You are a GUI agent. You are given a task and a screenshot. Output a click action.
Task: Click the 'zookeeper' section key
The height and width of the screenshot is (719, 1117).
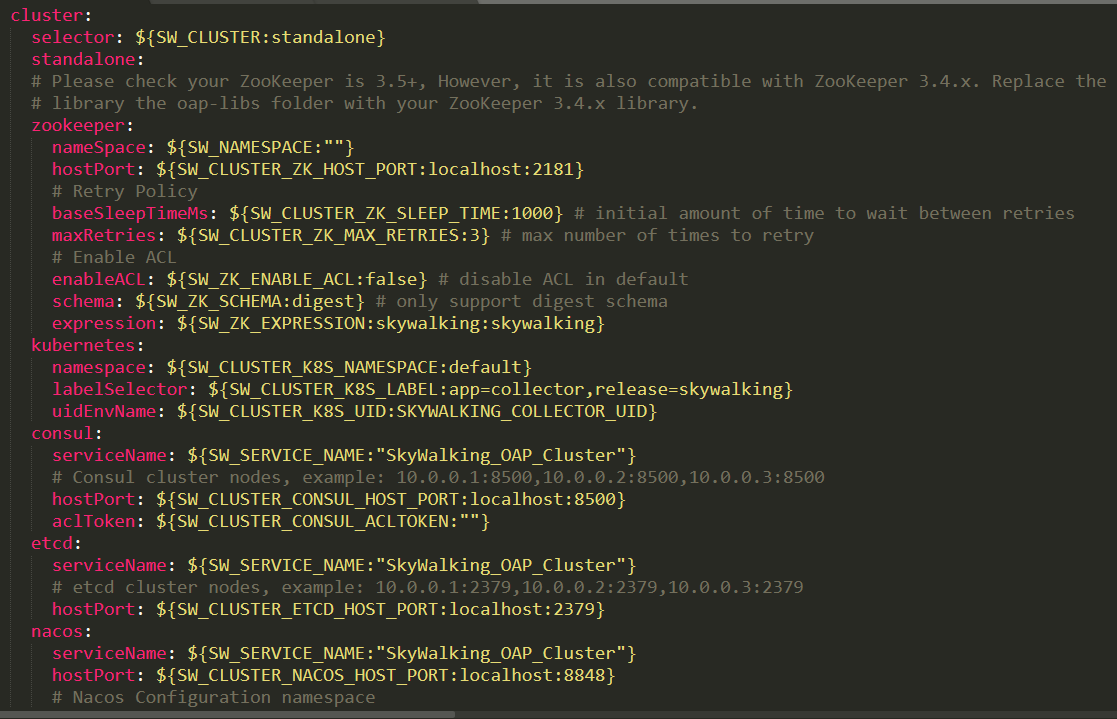78,125
